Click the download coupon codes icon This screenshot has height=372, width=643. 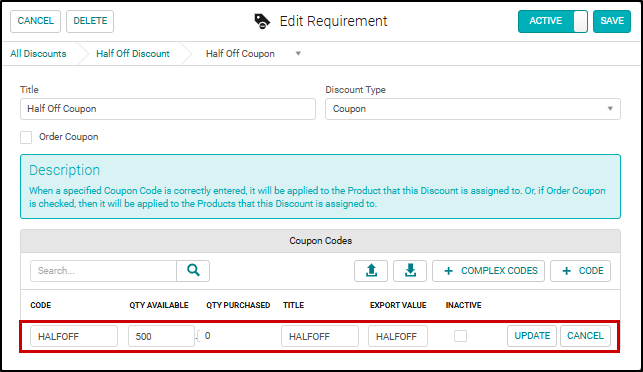410,271
